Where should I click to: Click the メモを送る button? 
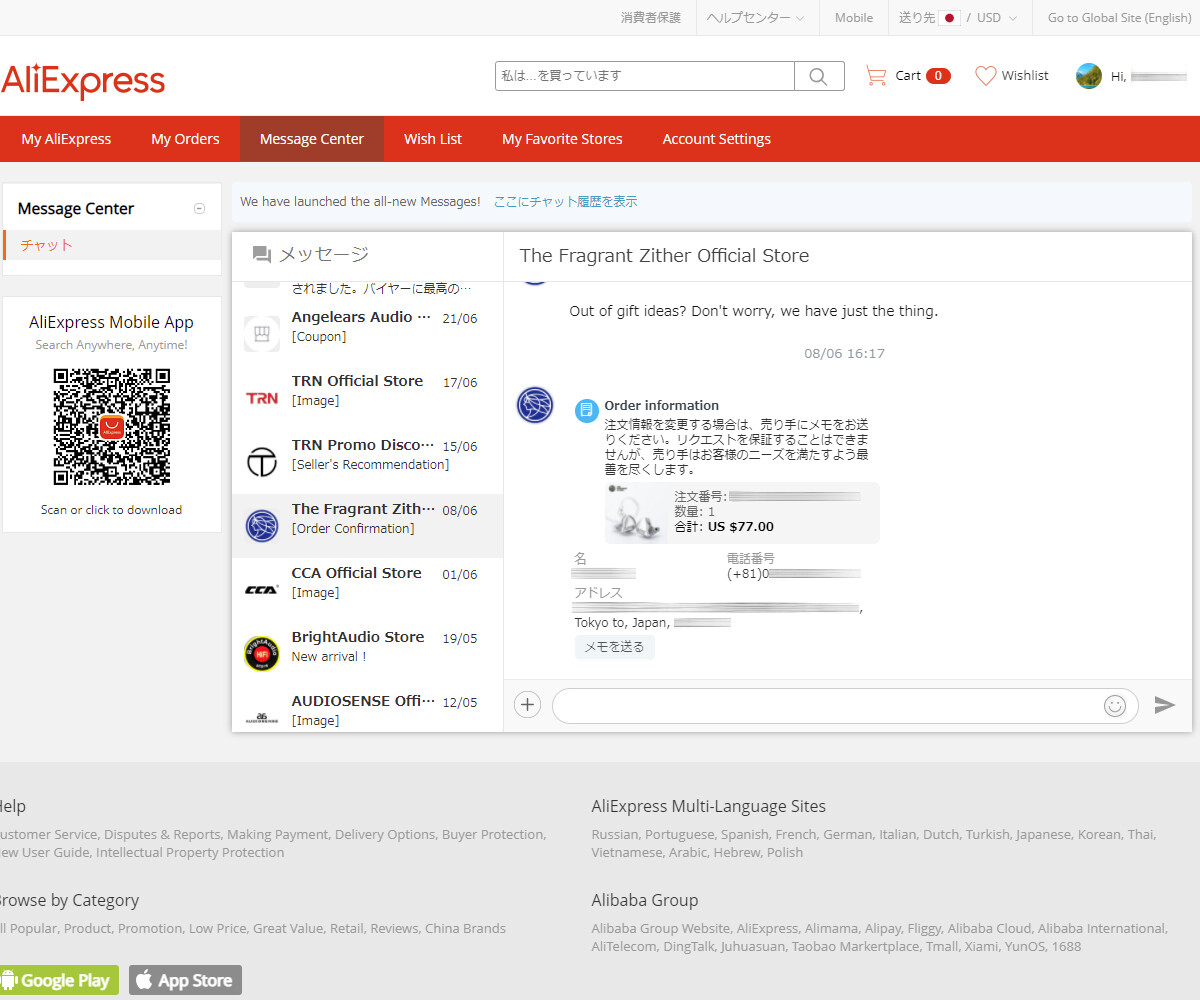coord(614,647)
